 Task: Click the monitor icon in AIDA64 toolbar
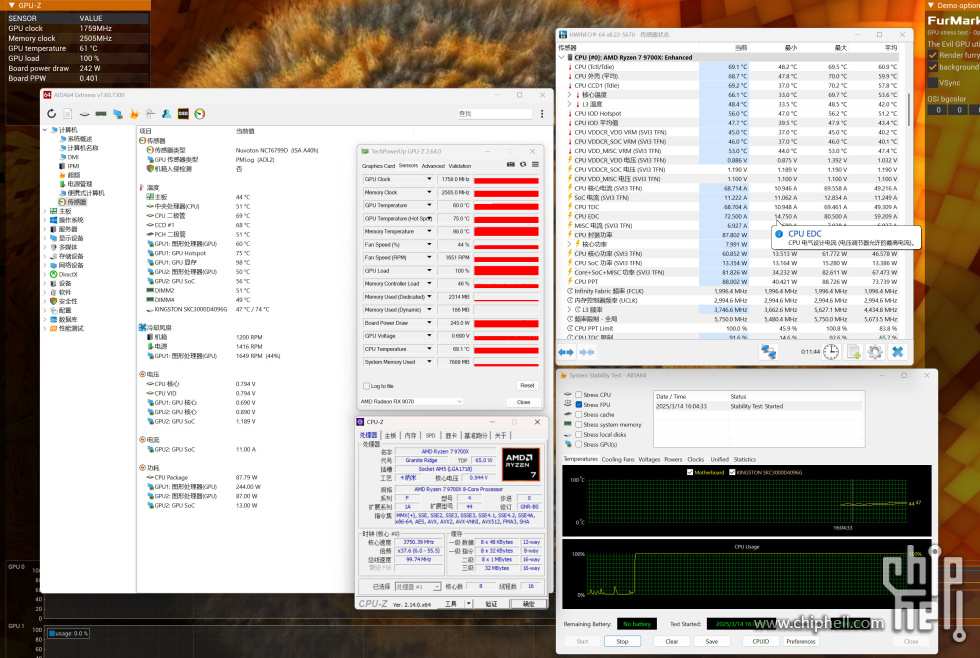(118, 114)
